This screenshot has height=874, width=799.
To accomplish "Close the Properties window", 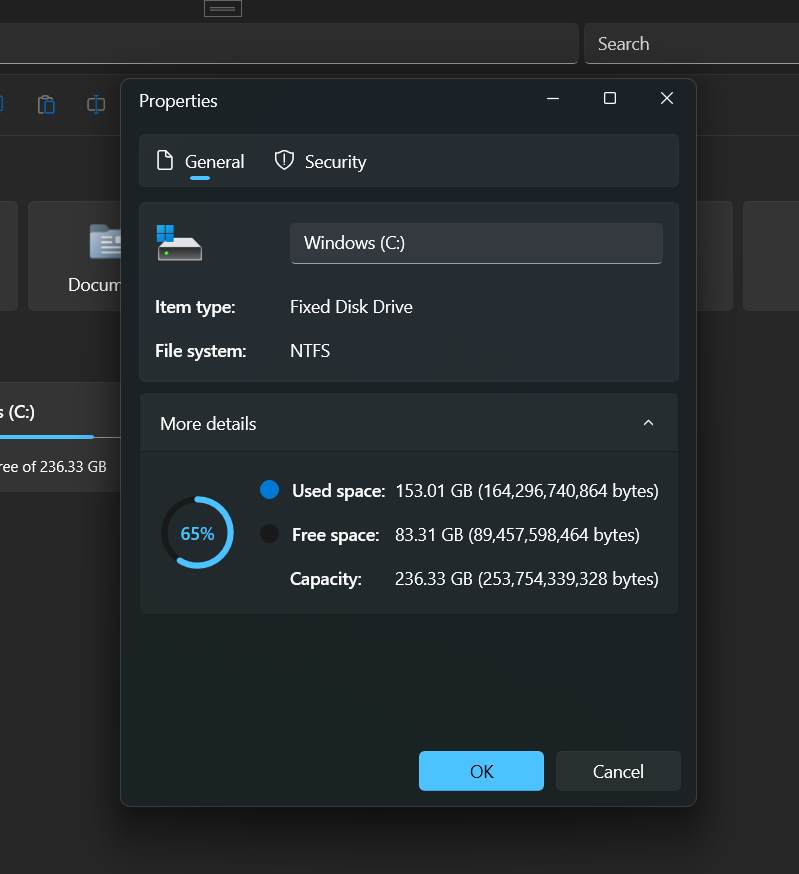I will (x=667, y=99).
